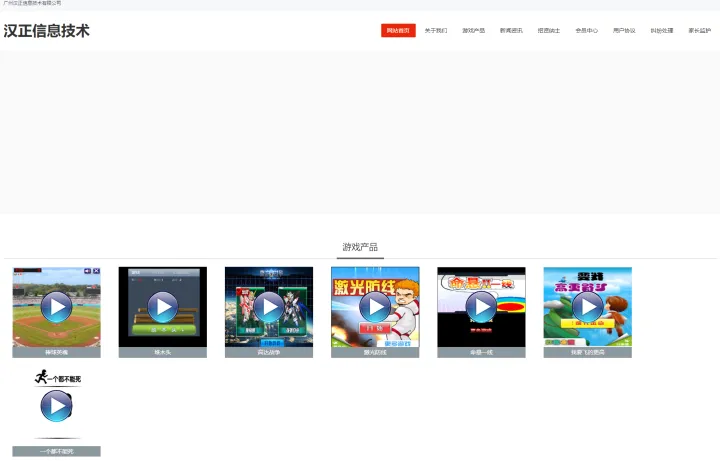The height and width of the screenshot is (467, 720).
Task: Play the 命悬一线 game thumbnail
Action: click(x=481, y=307)
